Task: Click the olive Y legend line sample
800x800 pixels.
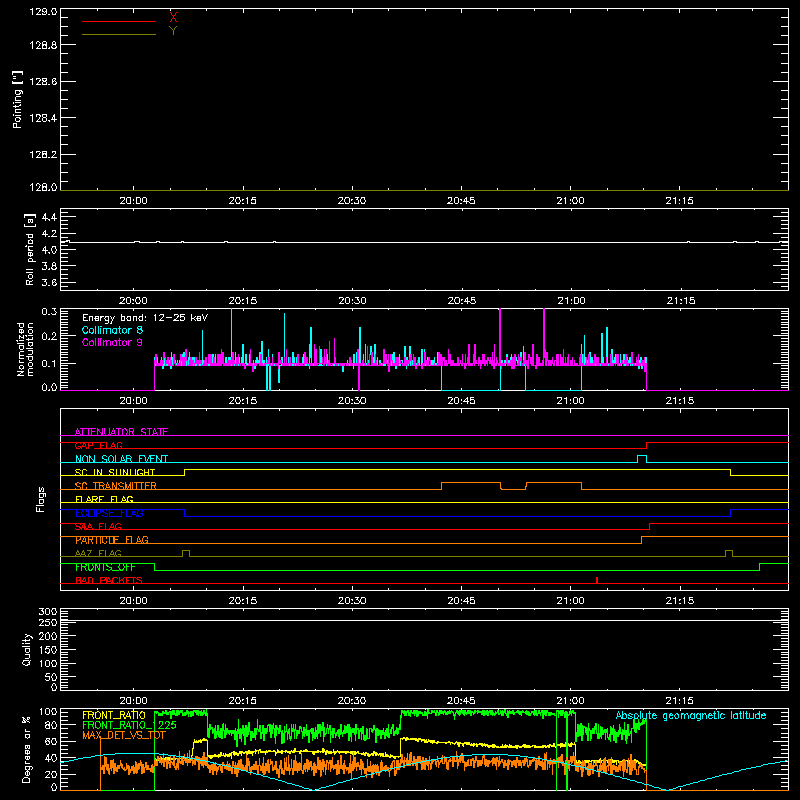Action: pyautogui.click(x=119, y=35)
